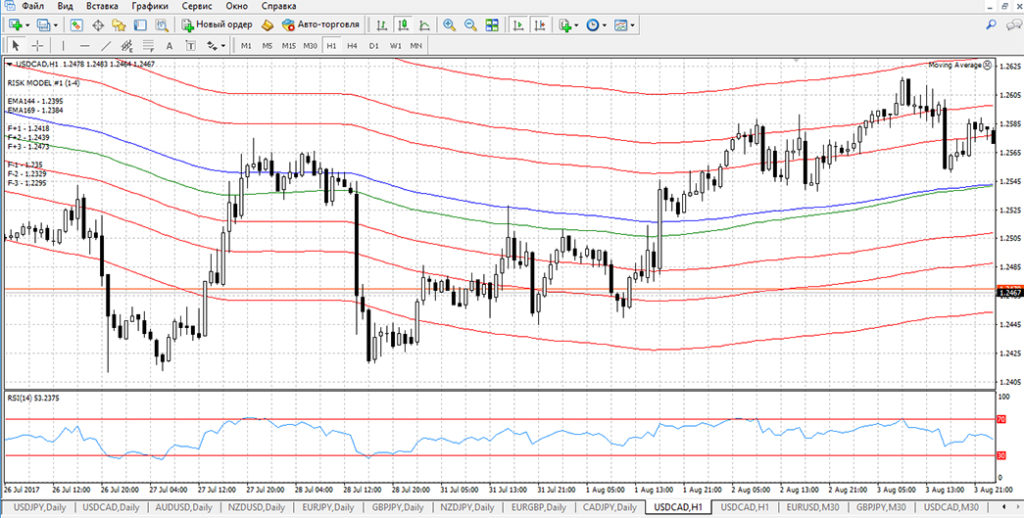Viewport: 1024px width, 518px height.
Task: Switch to the USDJPY,Daily chart tab
Action: coord(40,508)
